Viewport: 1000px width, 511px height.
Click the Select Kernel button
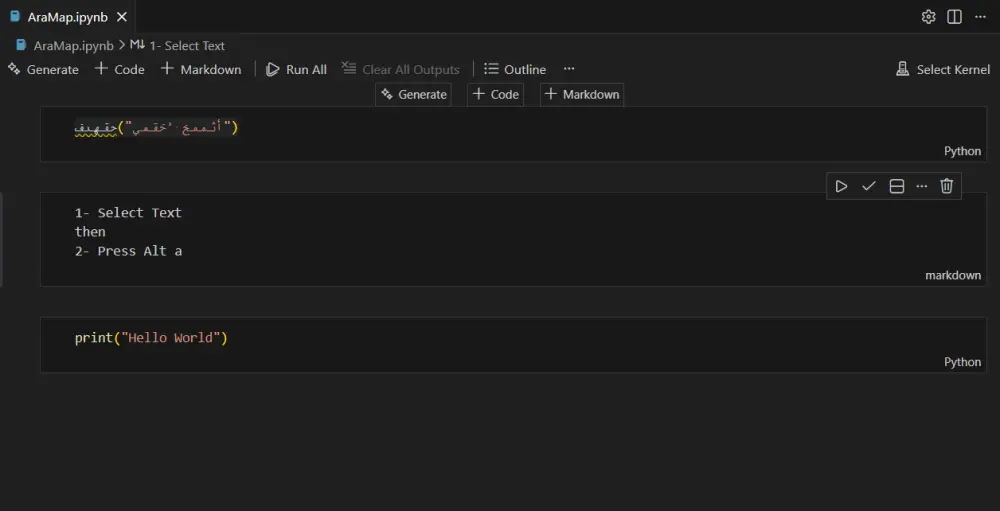943,69
